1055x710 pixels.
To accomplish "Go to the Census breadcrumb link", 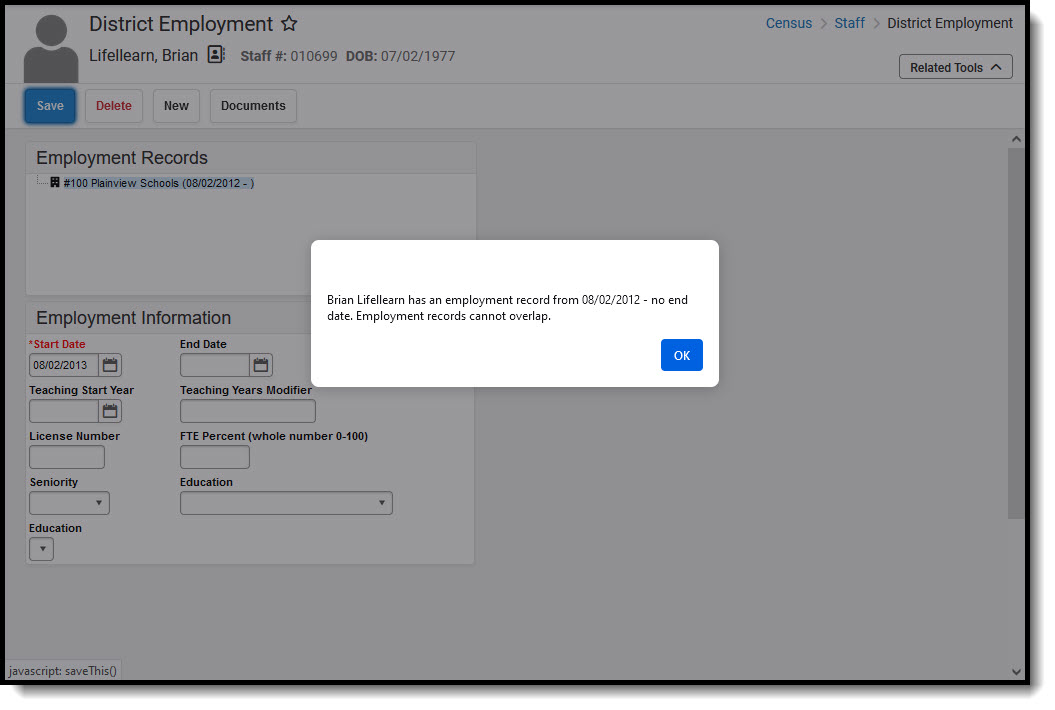I will pos(789,23).
